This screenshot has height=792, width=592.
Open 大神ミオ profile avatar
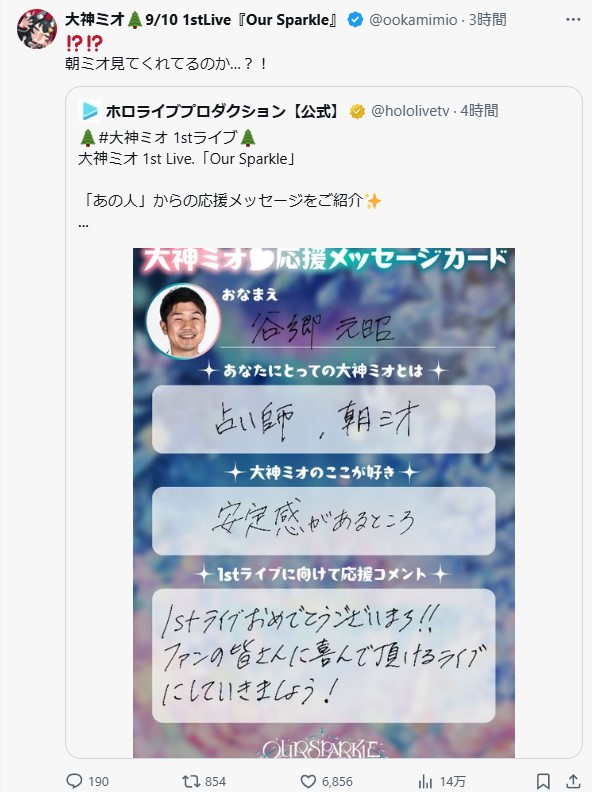[37, 28]
